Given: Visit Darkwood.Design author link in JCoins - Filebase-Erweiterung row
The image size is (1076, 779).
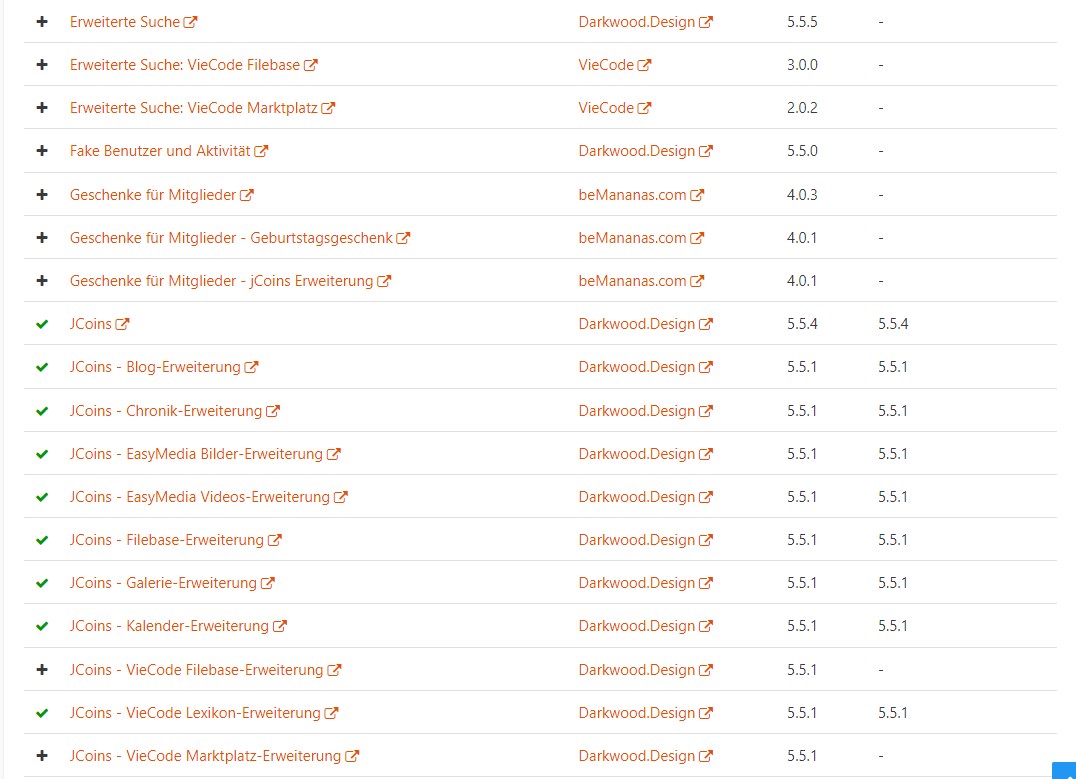Looking at the screenshot, I should click(636, 540).
